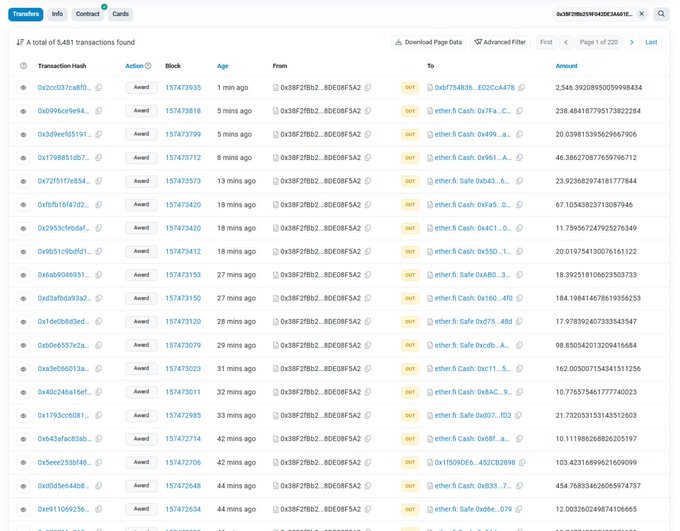Screen dimensions: 680x531
Task: Go to the previous page arrow
Action: click(x=566, y=42)
